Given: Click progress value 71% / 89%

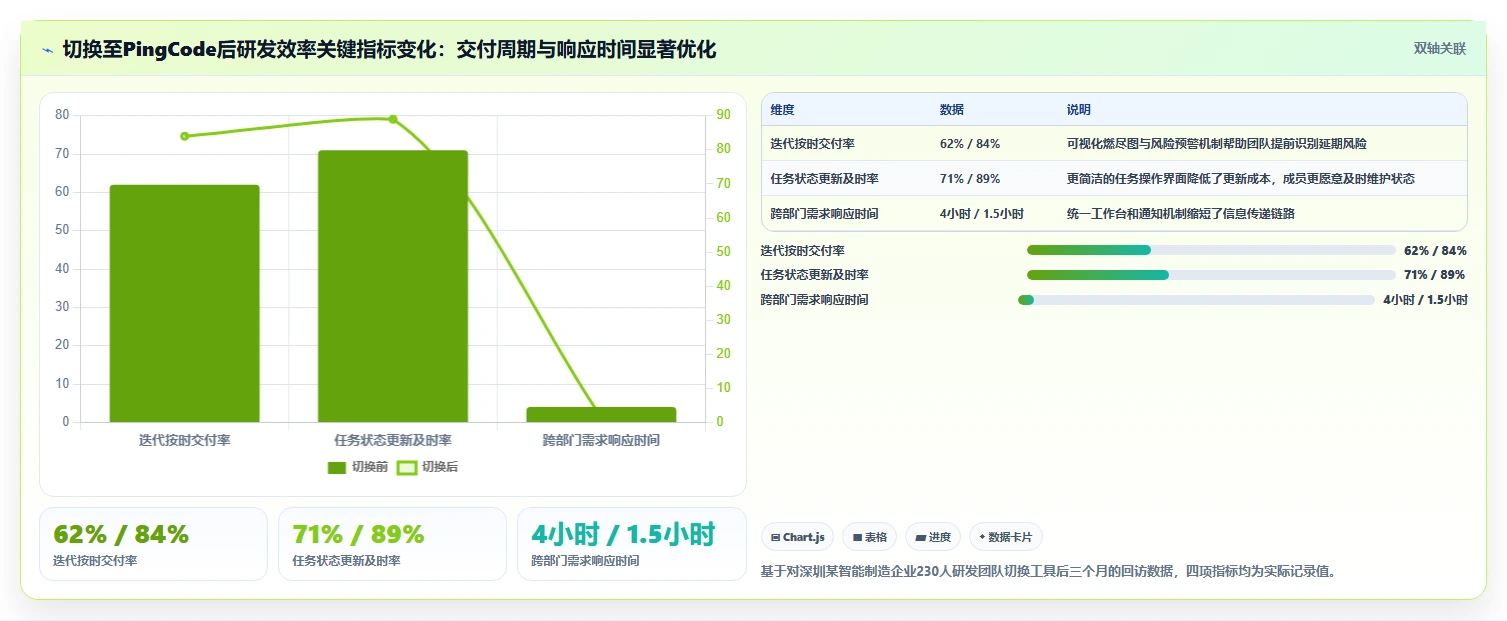Looking at the screenshot, I should click(1435, 275).
